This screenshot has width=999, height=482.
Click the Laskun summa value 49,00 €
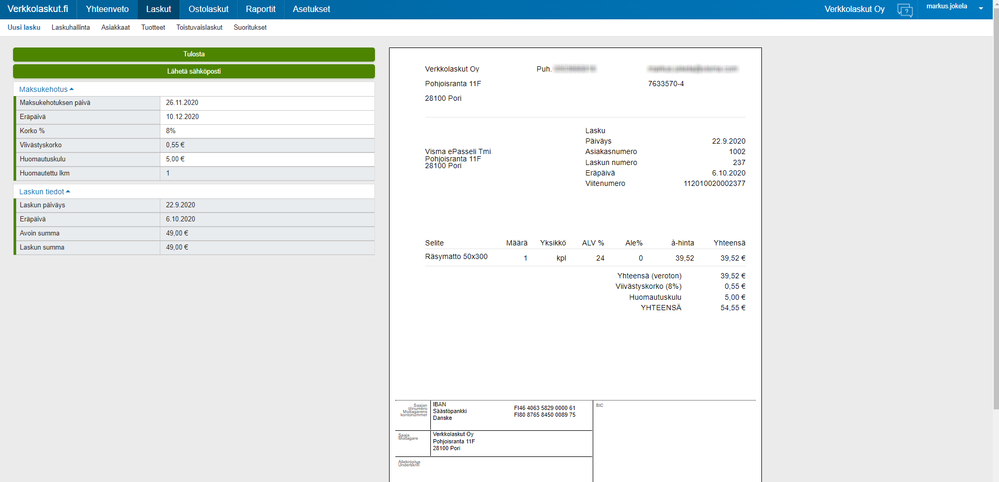pos(177,247)
